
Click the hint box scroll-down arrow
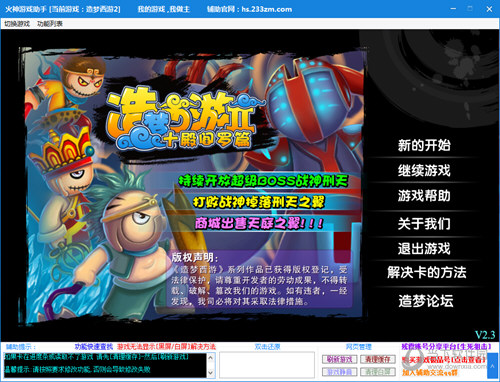(210, 373)
